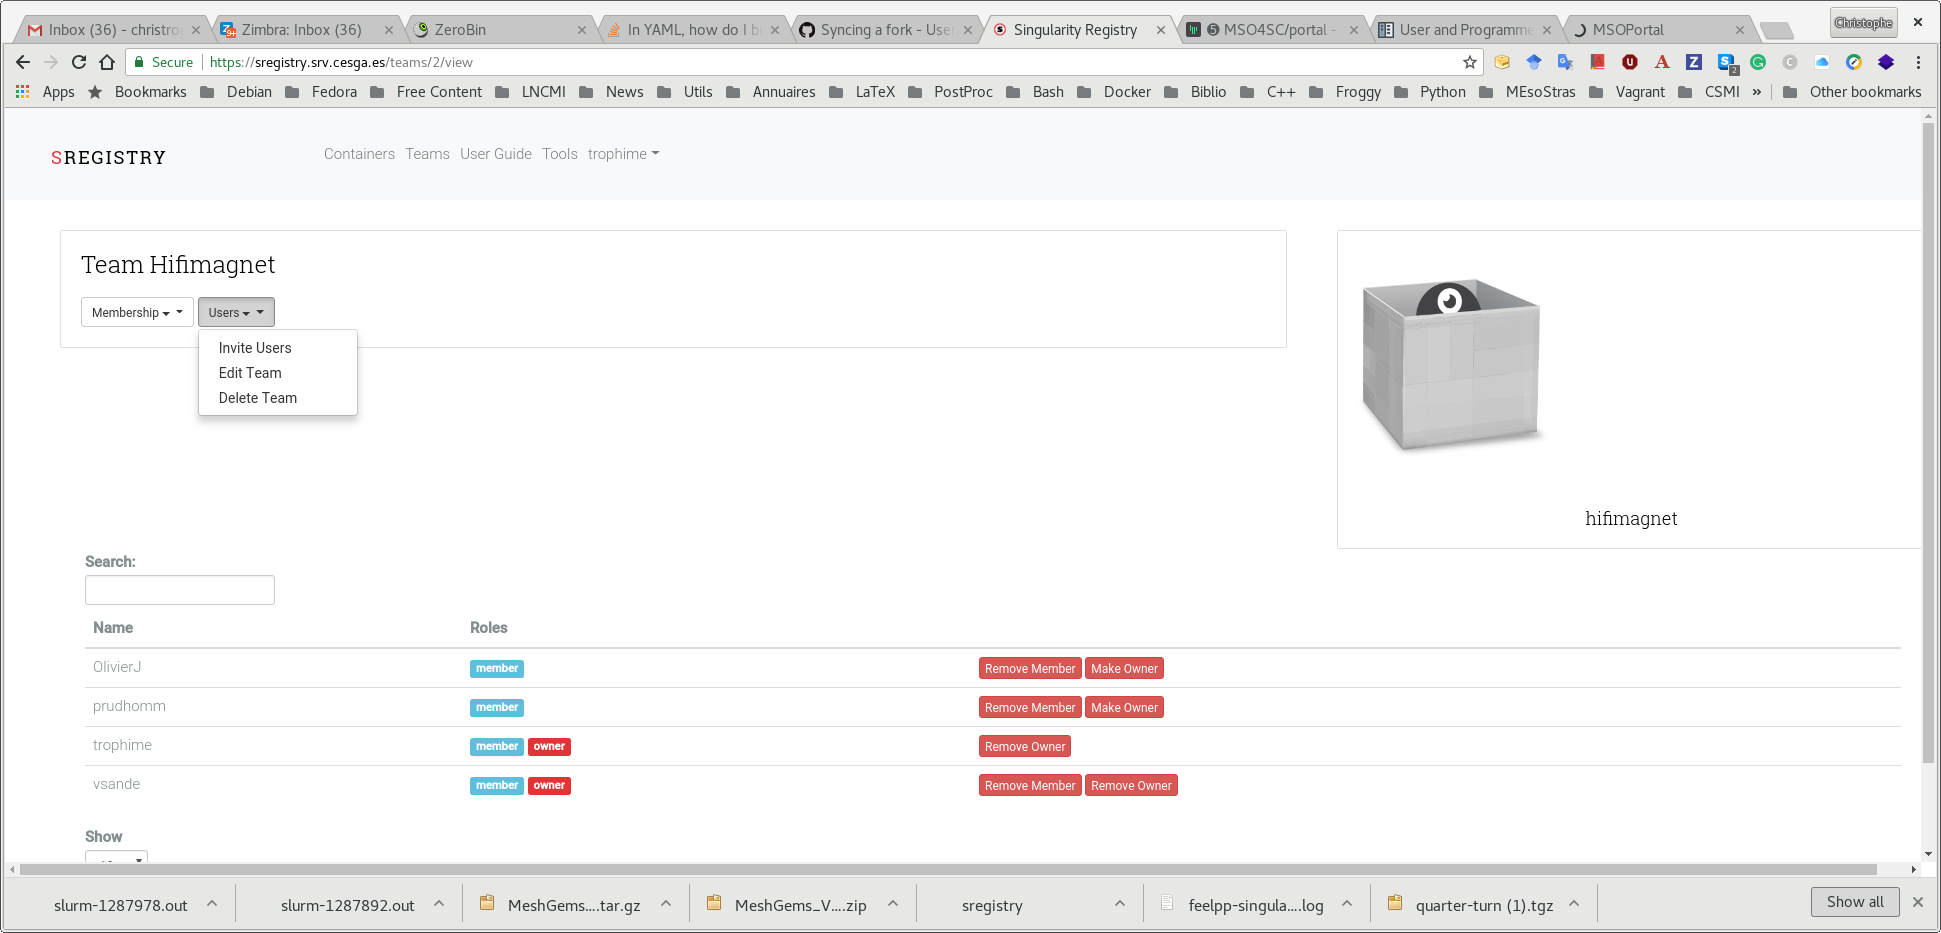Collapse the Users dropdown button
The height and width of the screenshot is (933, 1941).
[x=236, y=312]
